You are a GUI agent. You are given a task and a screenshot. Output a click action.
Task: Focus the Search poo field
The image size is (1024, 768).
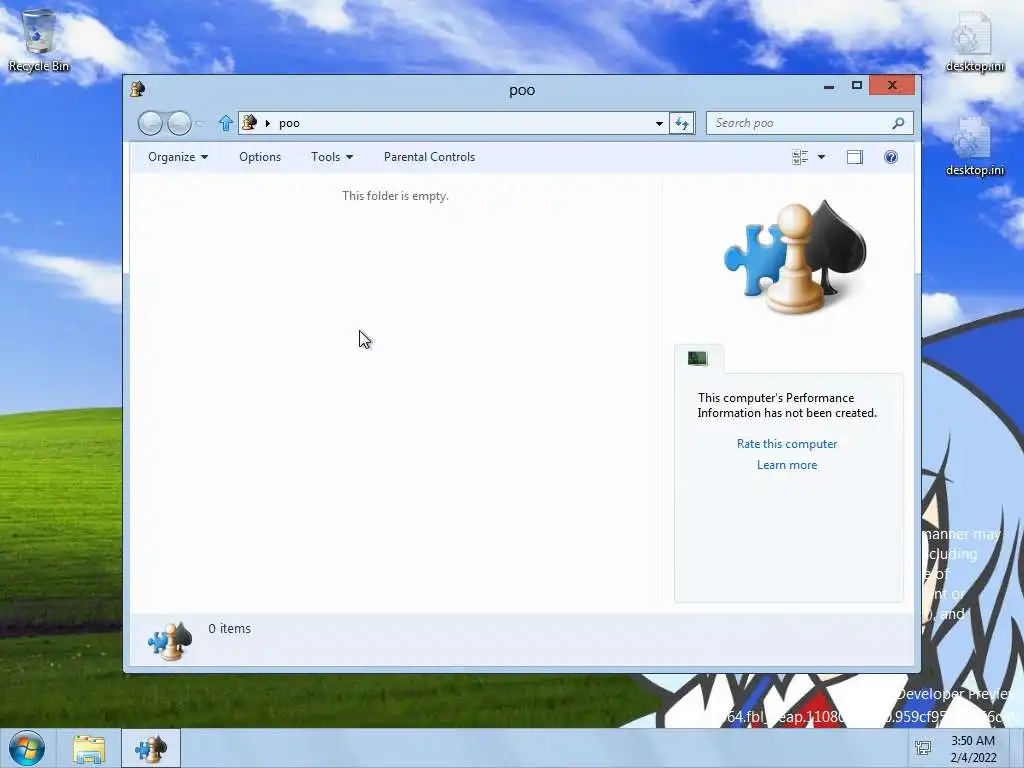[x=809, y=123]
